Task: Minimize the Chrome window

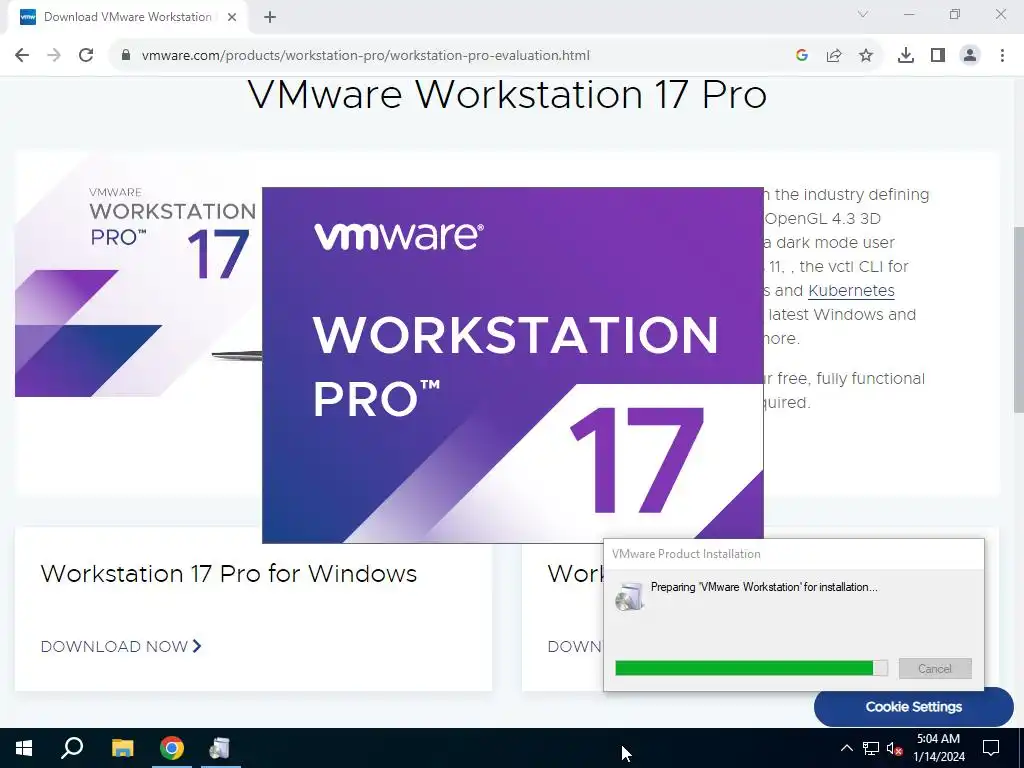Action: coord(909,14)
